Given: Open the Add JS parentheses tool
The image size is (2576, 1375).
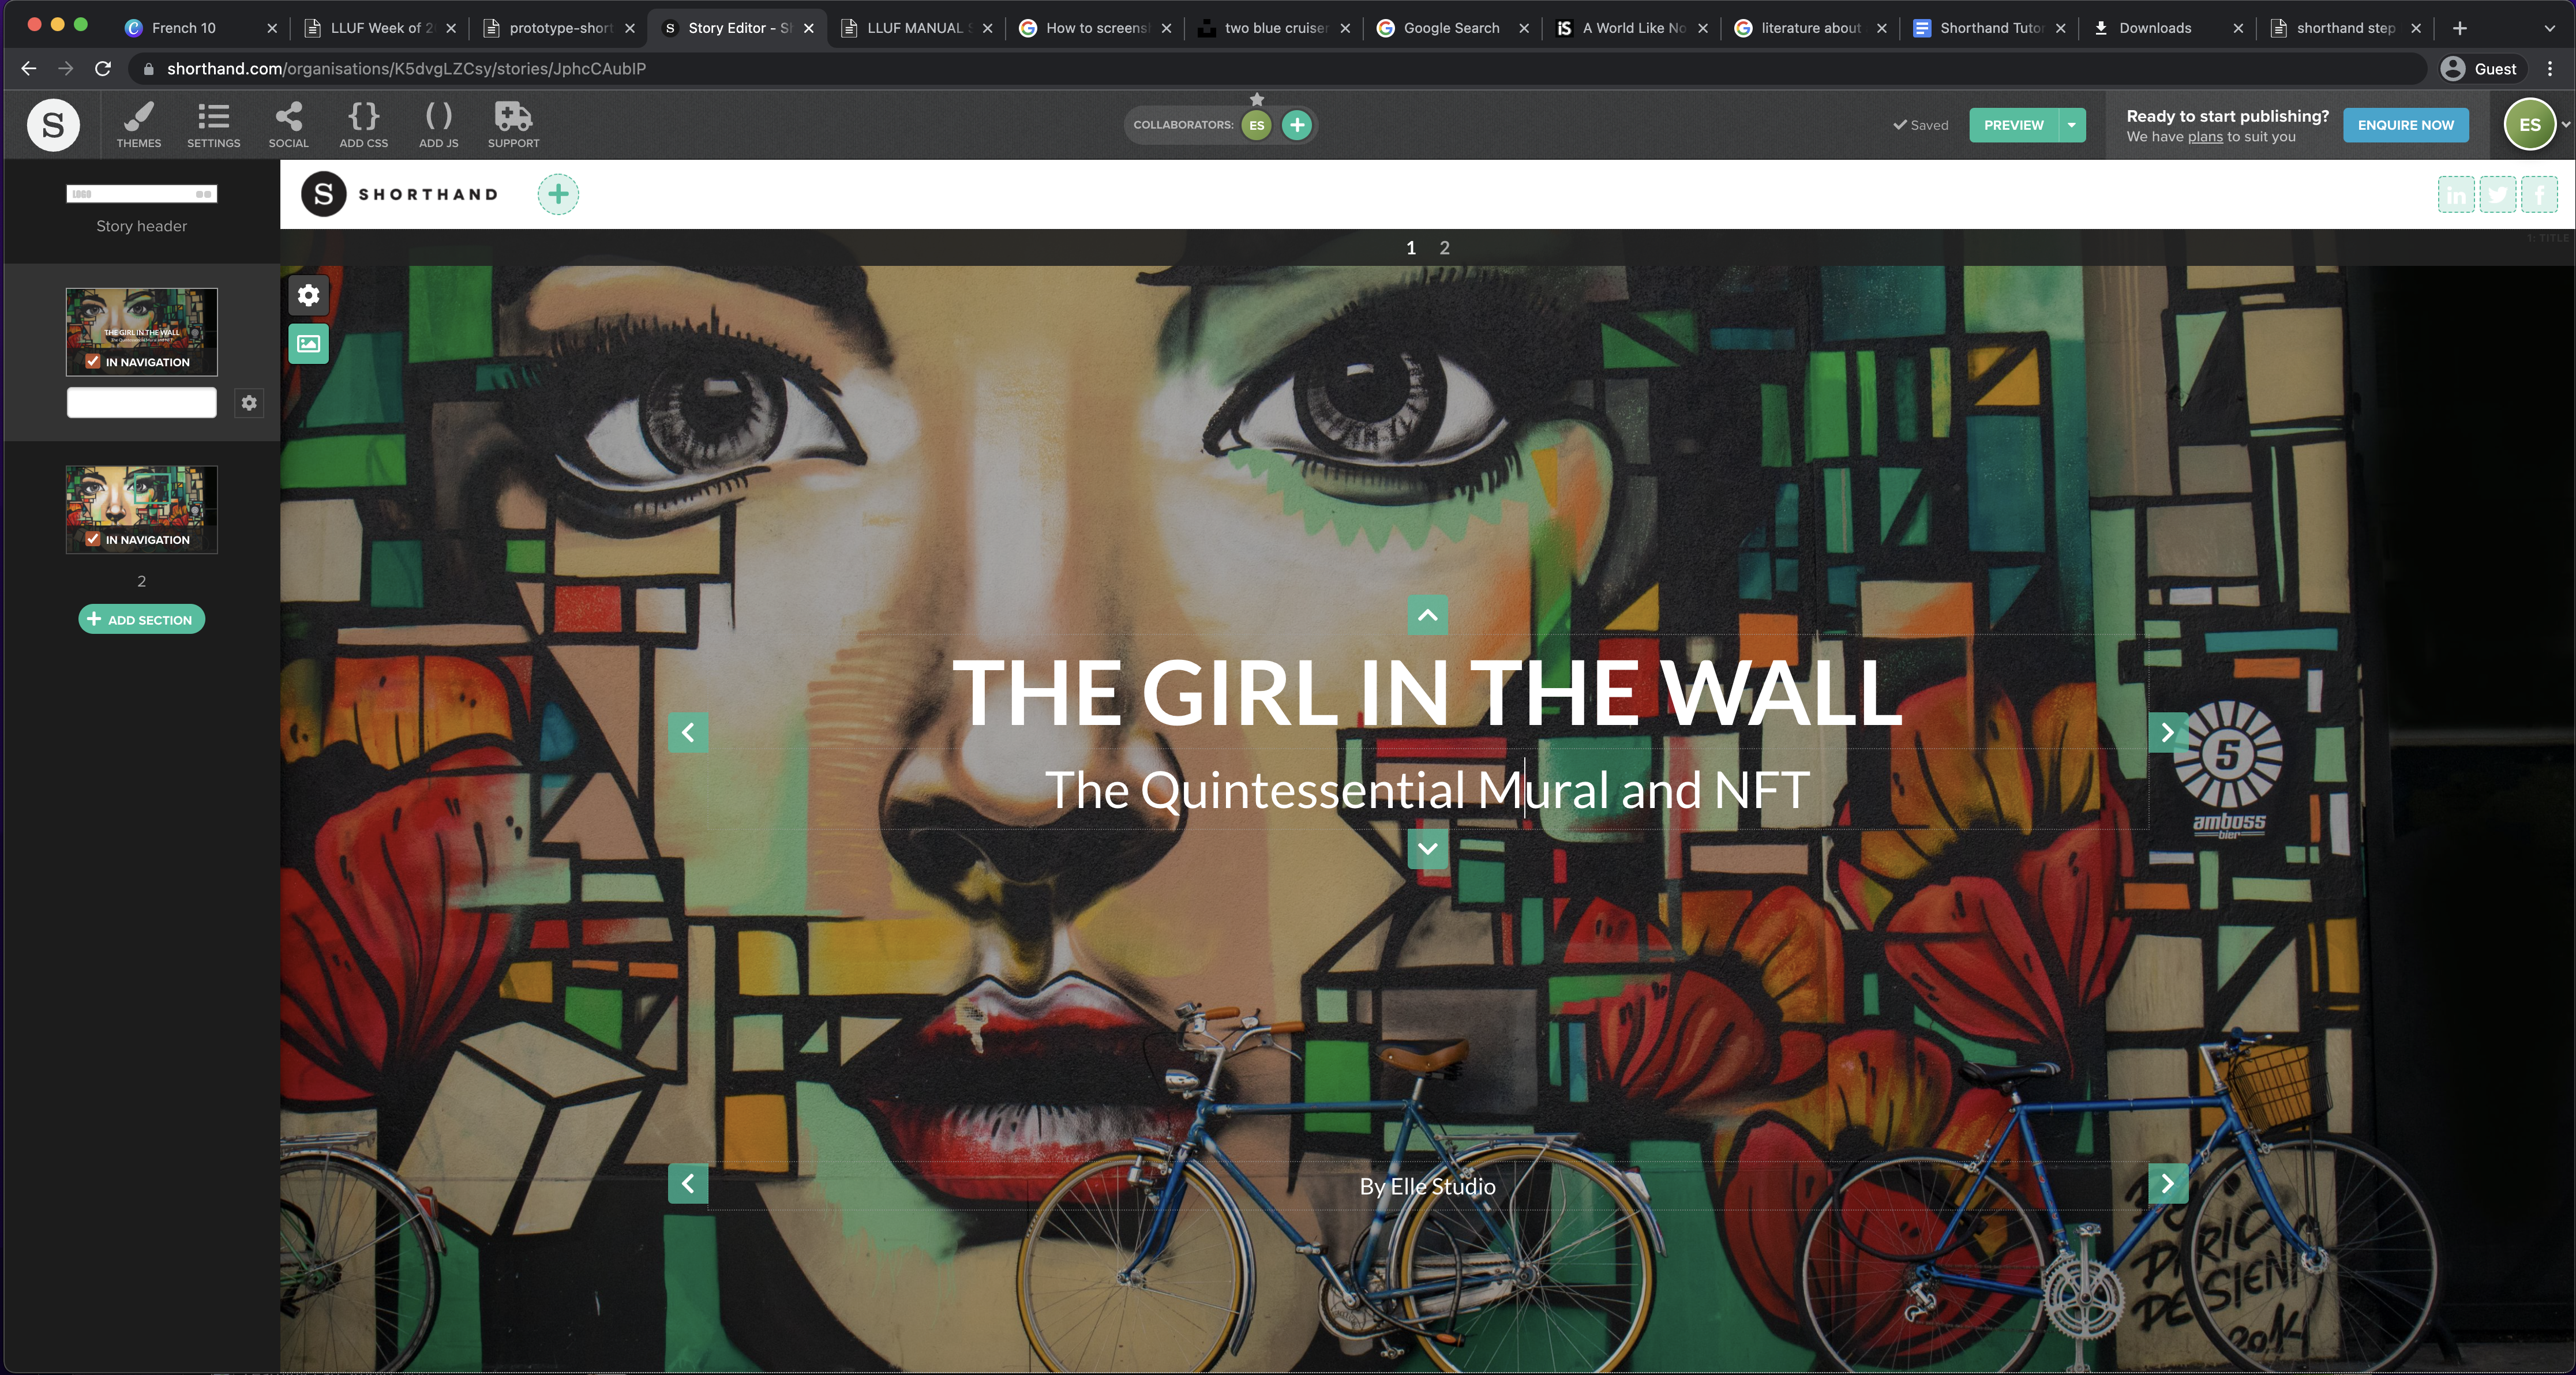Looking at the screenshot, I should tap(438, 124).
